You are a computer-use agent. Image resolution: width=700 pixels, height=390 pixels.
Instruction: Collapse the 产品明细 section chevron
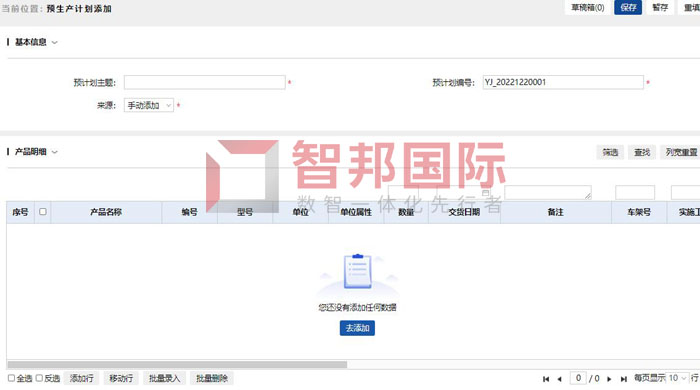tap(55, 152)
